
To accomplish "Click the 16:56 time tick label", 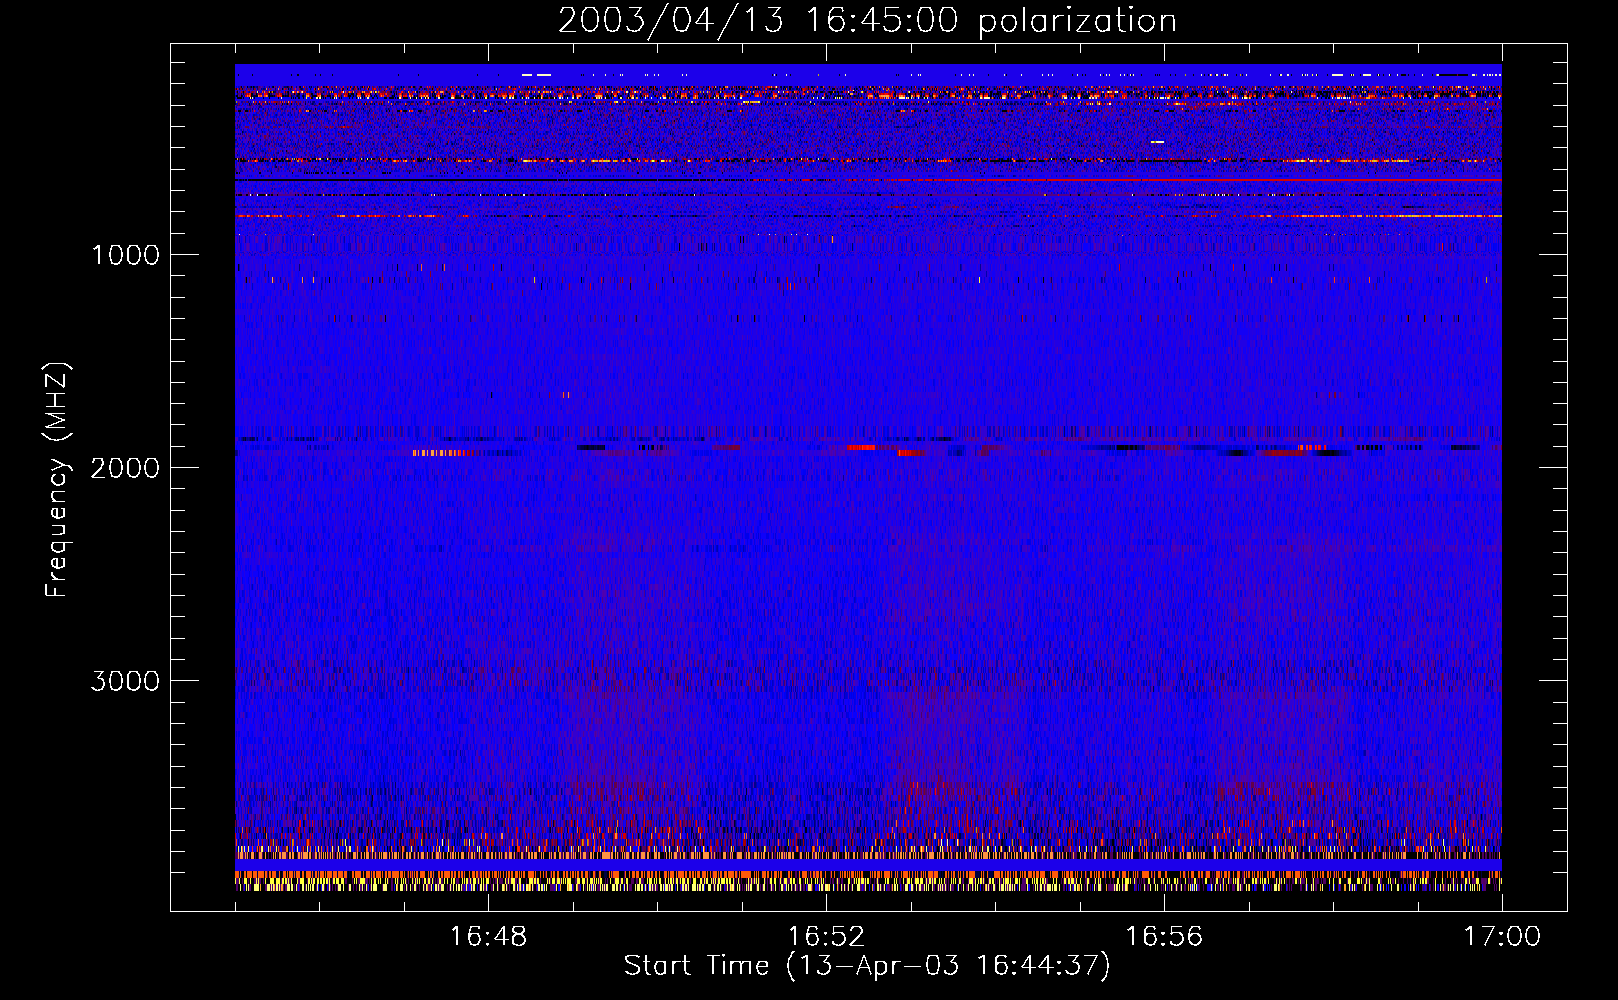I will pyautogui.click(x=1164, y=937).
